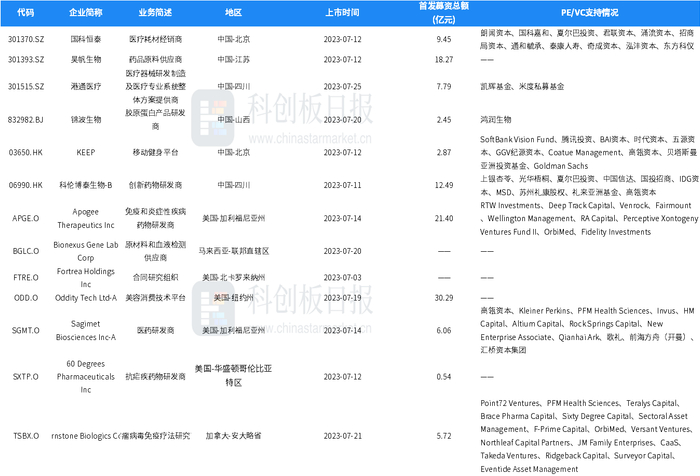Click company name KEEP
700x476 pixels.
pyautogui.click(x=86, y=152)
